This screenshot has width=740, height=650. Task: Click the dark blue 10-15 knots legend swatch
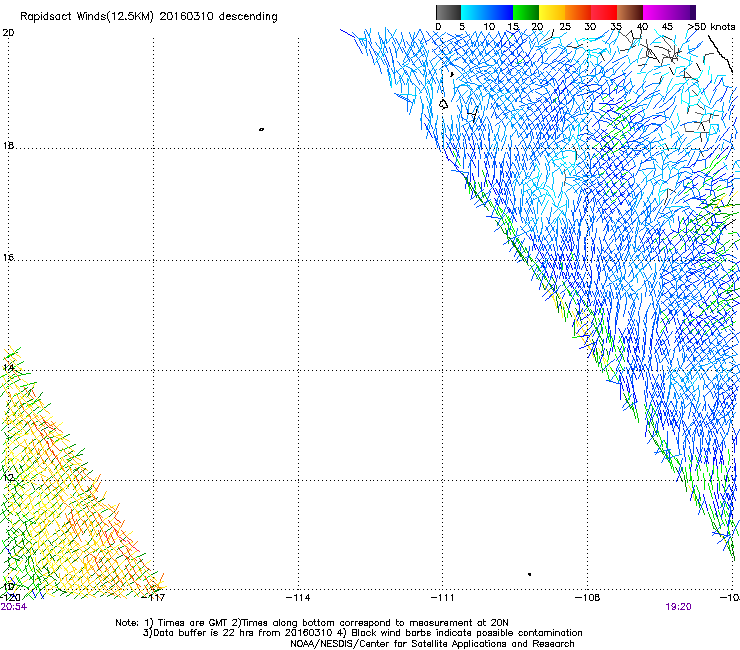pyautogui.click(x=500, y=12)
